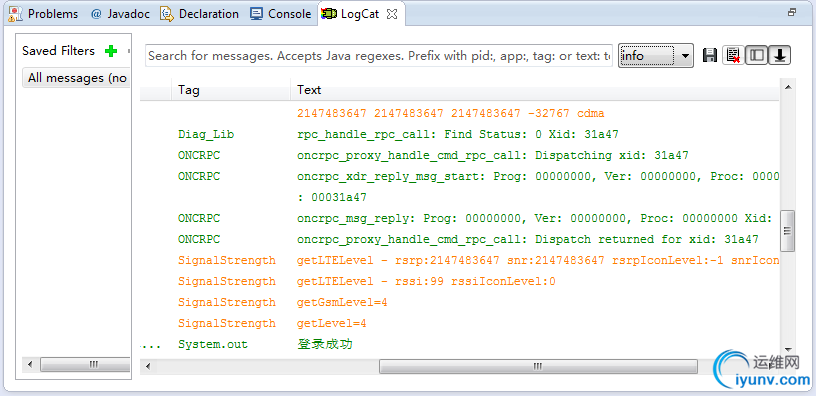Open the Console tab
Image resolution: width=816 pixels, height=396 pixels.
[x=280, y=14]
